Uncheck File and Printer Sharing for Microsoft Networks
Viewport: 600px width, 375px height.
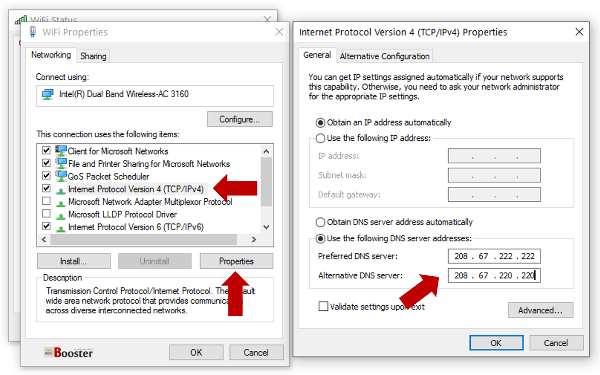coord(46,163)
